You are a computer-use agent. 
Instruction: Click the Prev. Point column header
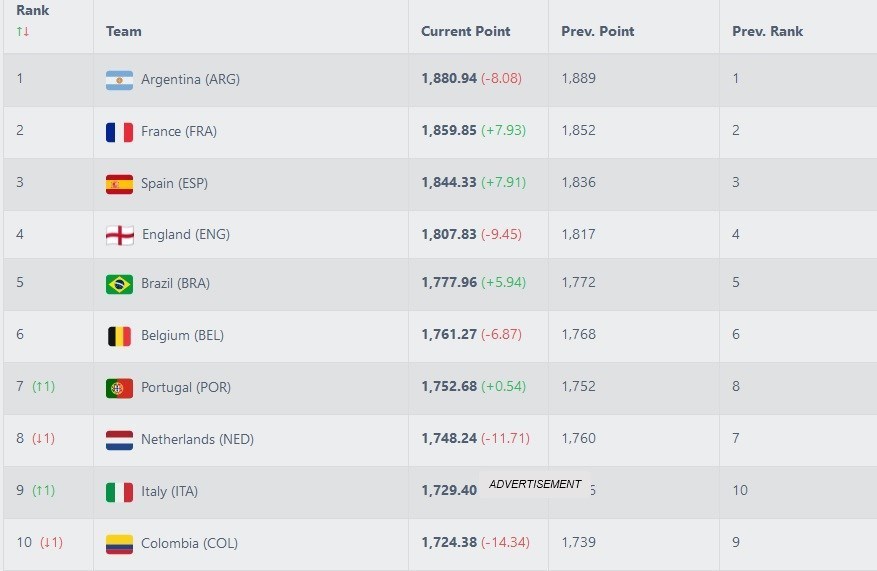598,31
